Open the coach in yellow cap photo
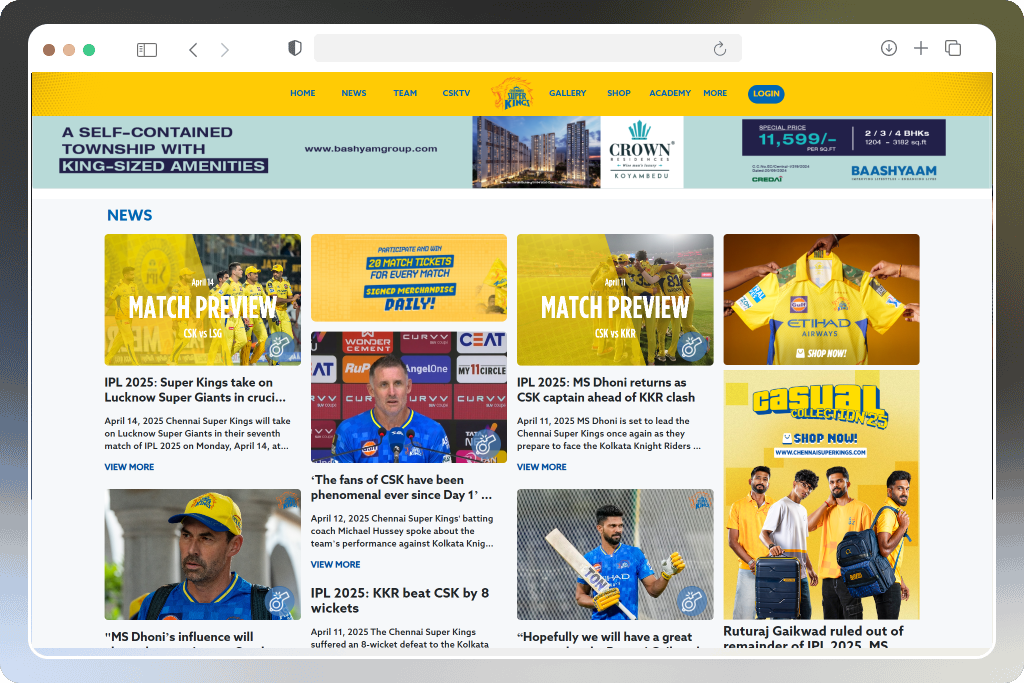1024x683 pixels. (x=202, y=554)
